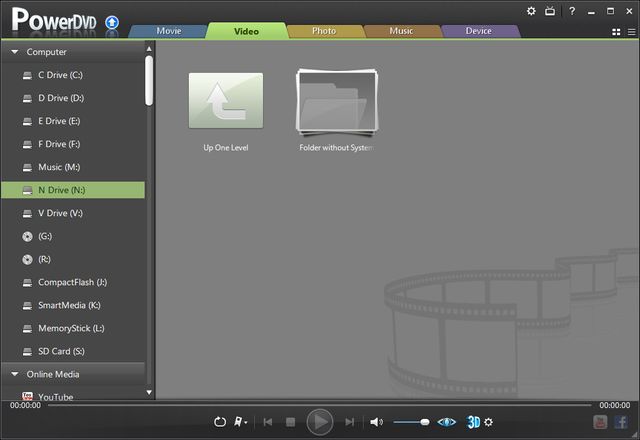Select MemoryStick (L:)
This screenshot has height=440, width=640.
[x=73, y=328]
